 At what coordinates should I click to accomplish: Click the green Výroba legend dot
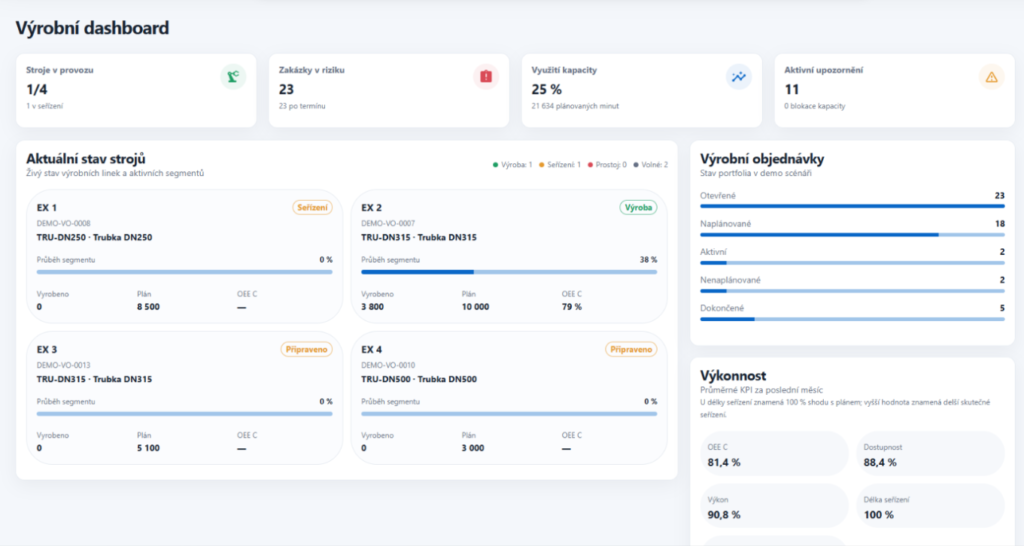[495, 165]
